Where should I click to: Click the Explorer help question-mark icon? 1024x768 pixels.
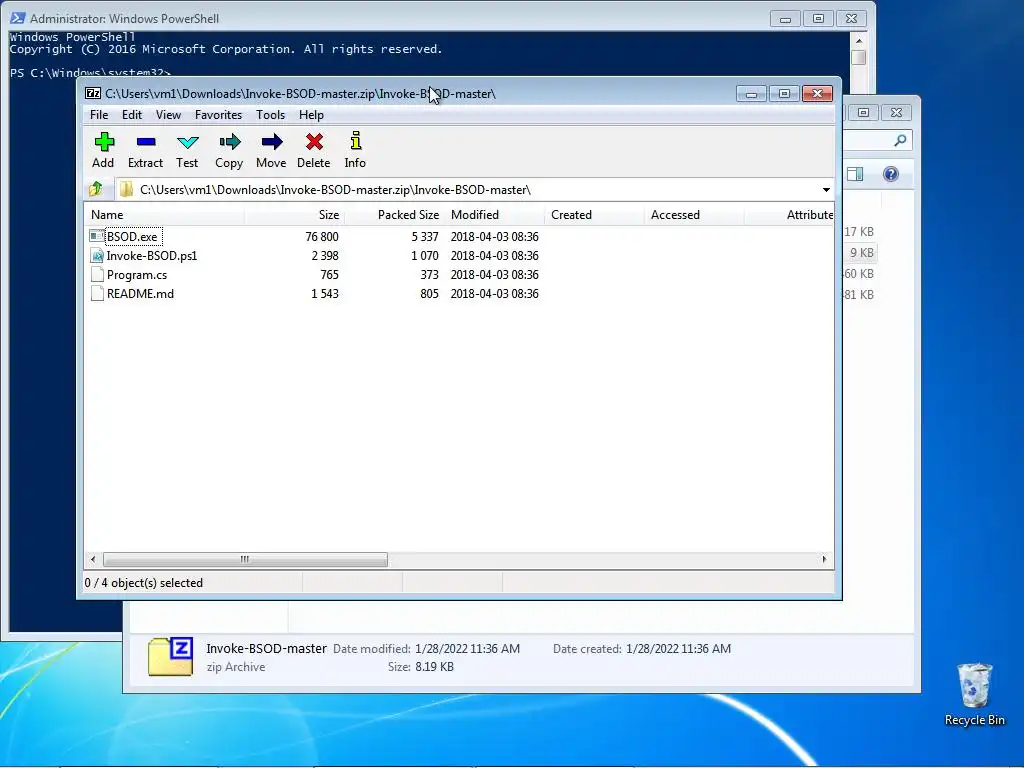(891, 174)
